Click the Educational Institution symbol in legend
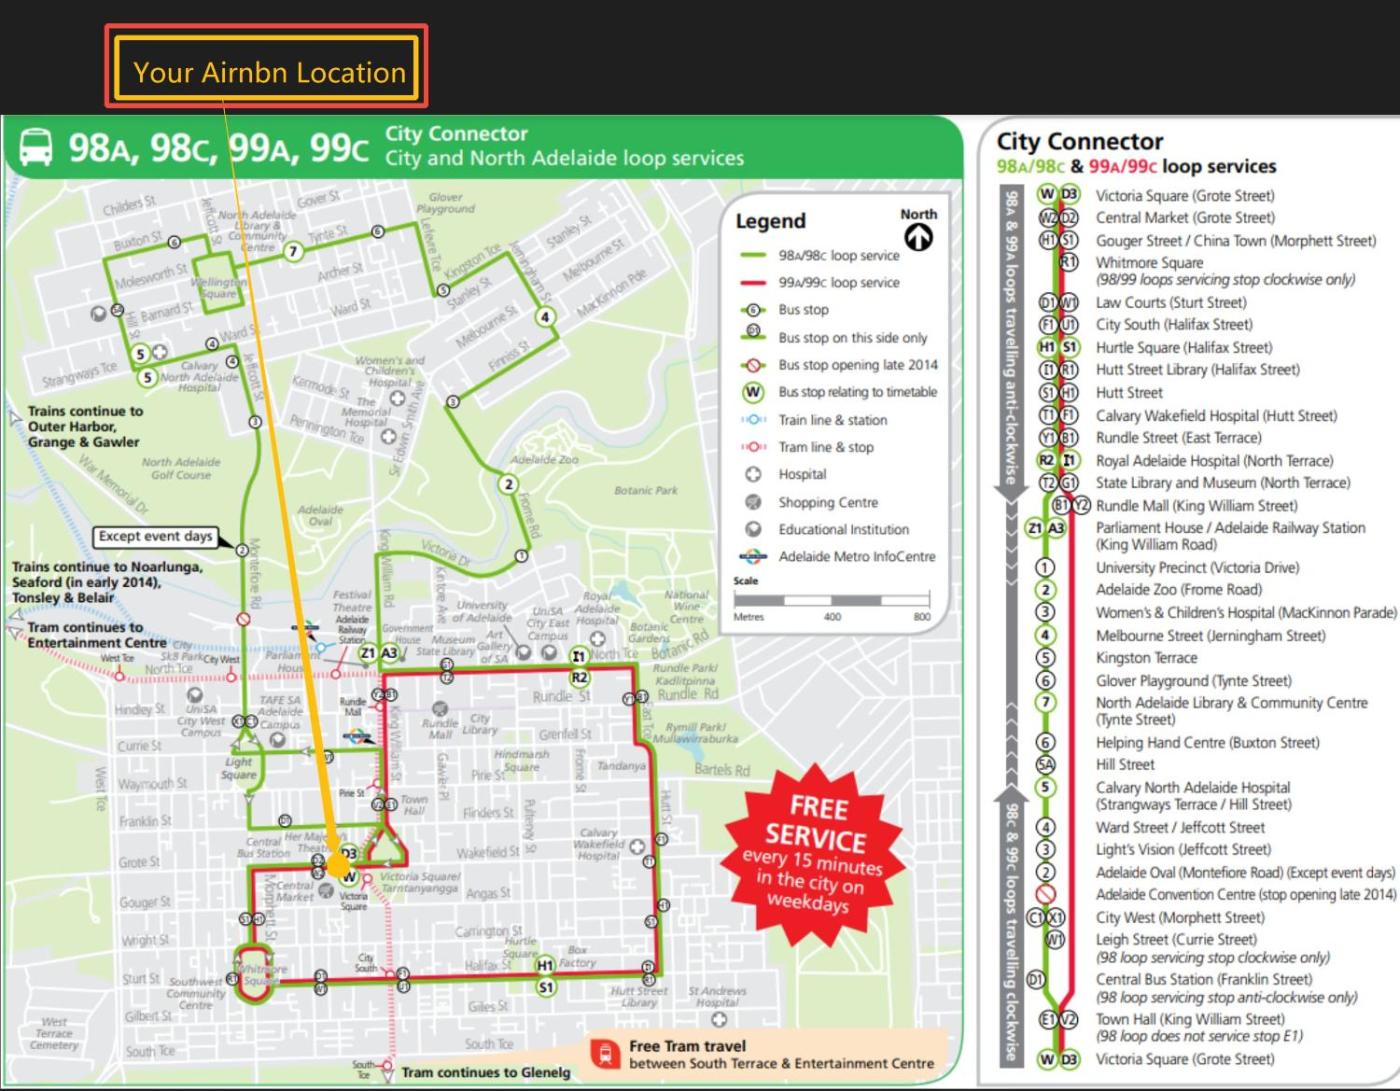The image size is (1400, 1091). (754, 529)
